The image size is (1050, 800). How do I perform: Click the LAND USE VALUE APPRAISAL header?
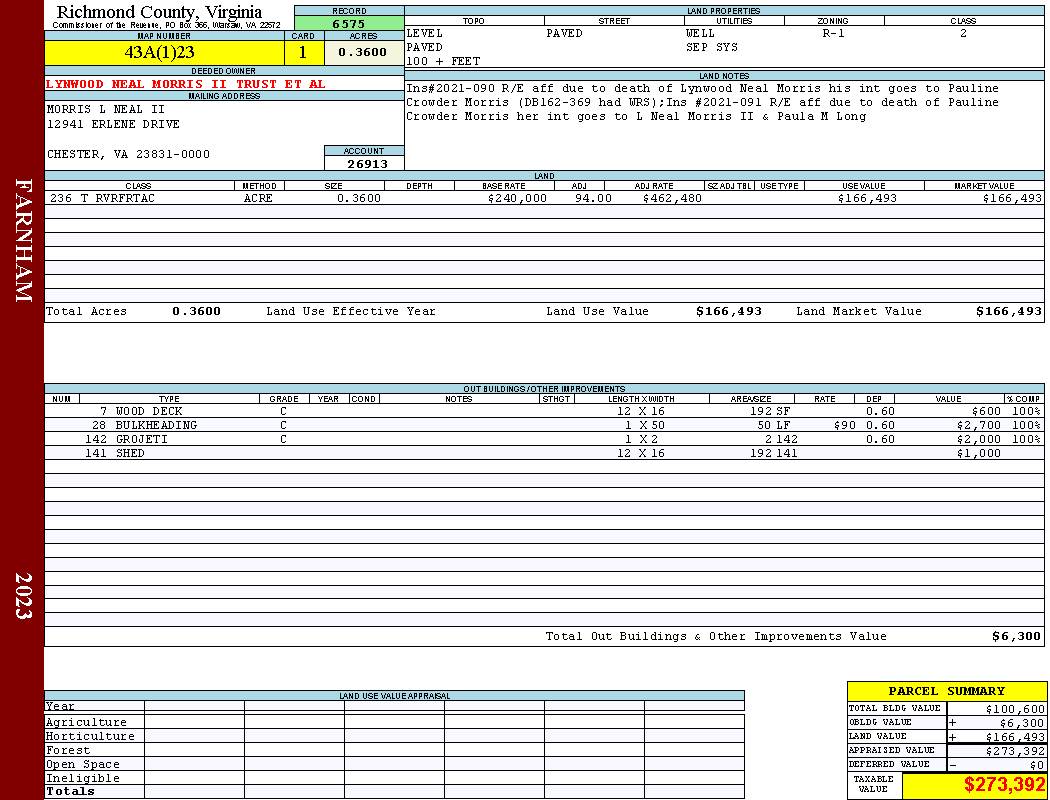tap(394, 696)
